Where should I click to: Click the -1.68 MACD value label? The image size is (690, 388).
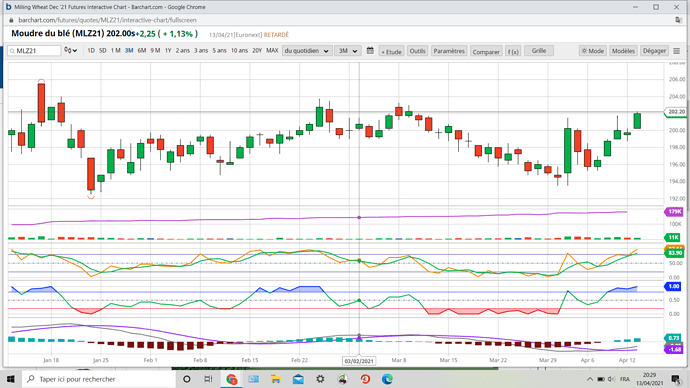[x=674, y=349]
